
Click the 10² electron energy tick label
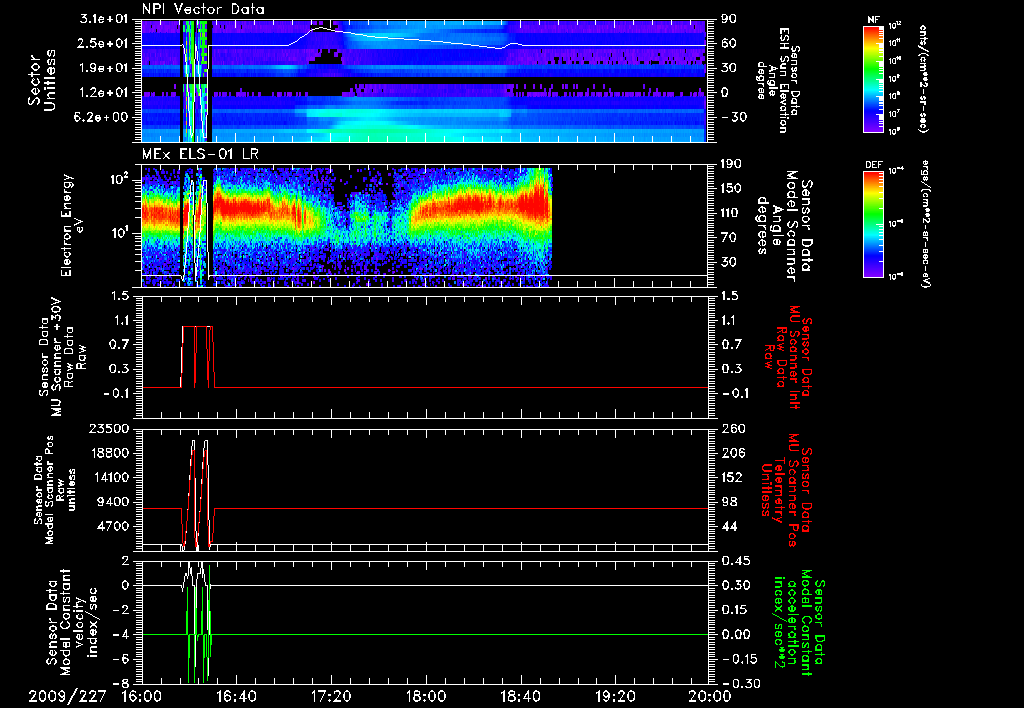pyautogui.click(x=119, y=179)
